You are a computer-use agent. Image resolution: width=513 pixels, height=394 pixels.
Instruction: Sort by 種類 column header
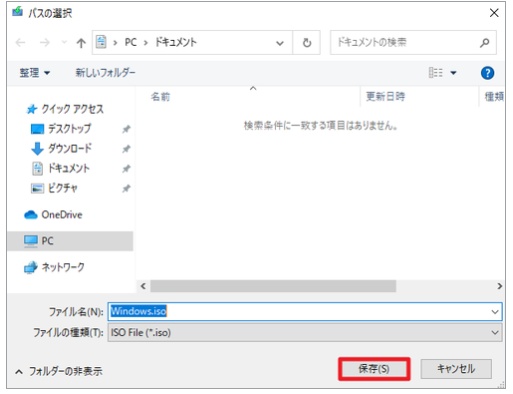coord(494,97)
